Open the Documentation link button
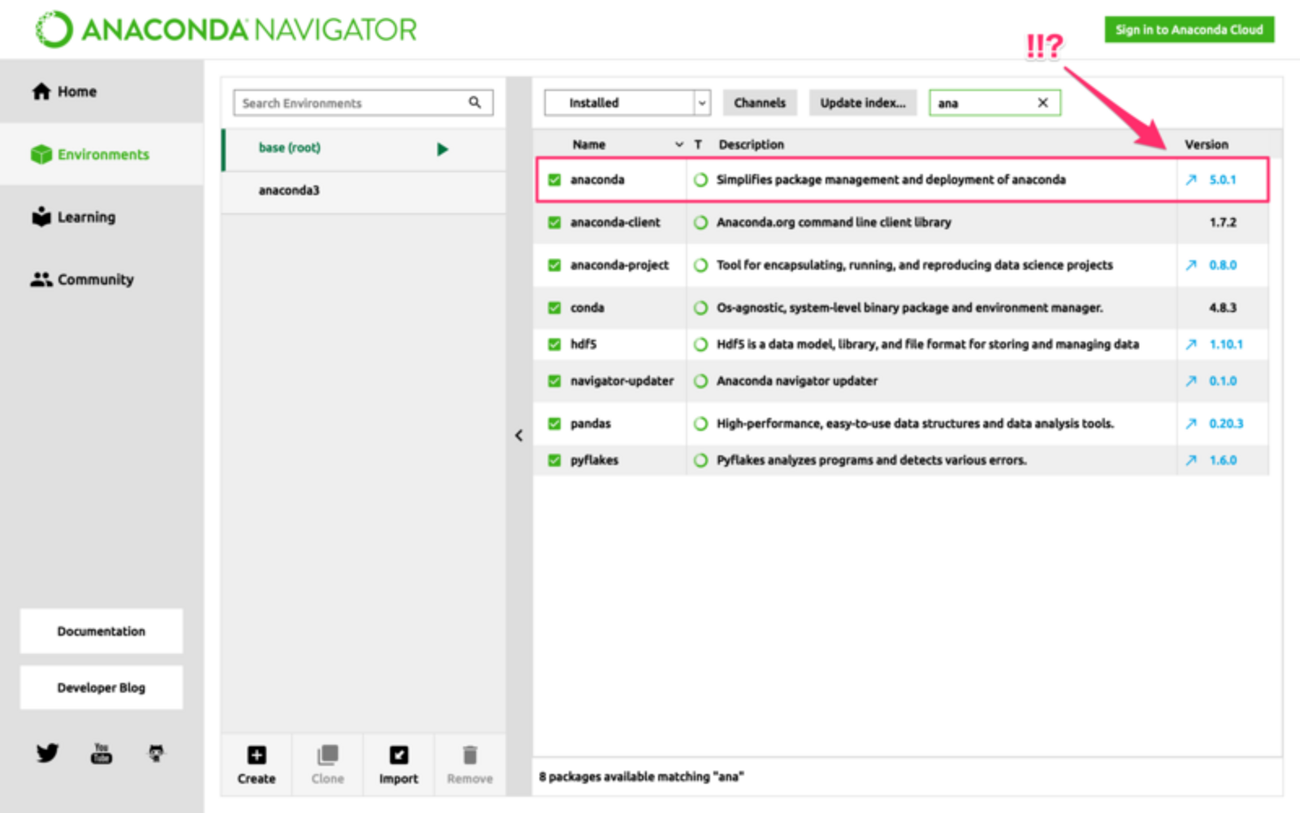 click(101, 631)
